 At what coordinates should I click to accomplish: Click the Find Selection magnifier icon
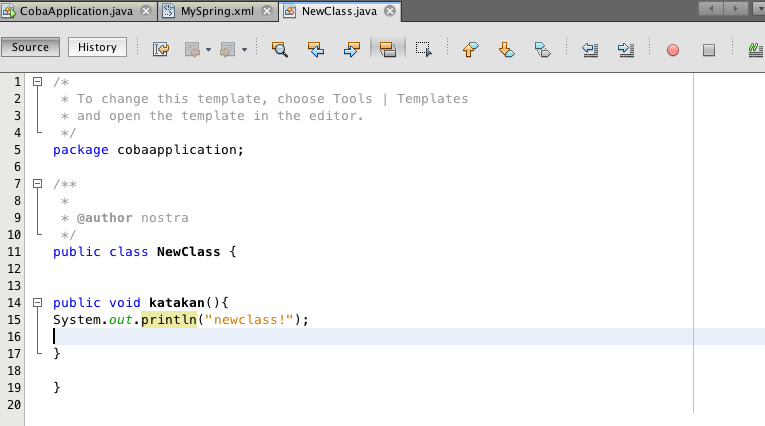click(x=280, y=49)
